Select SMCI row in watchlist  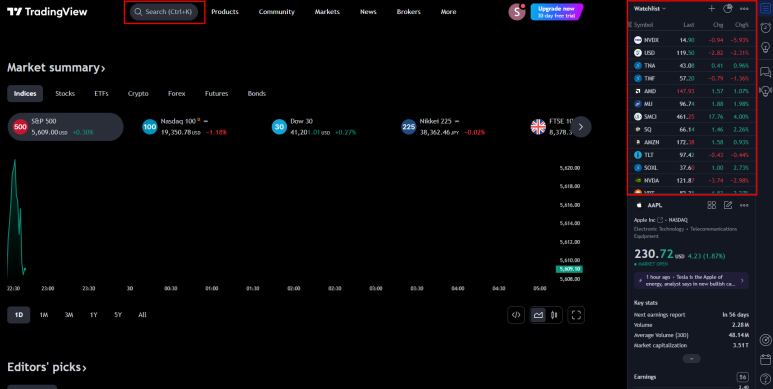tap(691, 116)
